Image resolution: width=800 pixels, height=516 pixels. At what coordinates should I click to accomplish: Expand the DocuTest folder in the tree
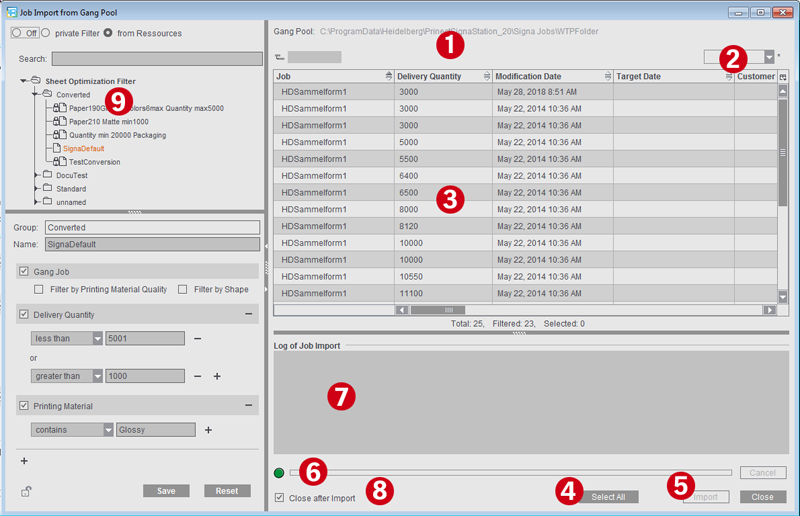click(37, 175)
